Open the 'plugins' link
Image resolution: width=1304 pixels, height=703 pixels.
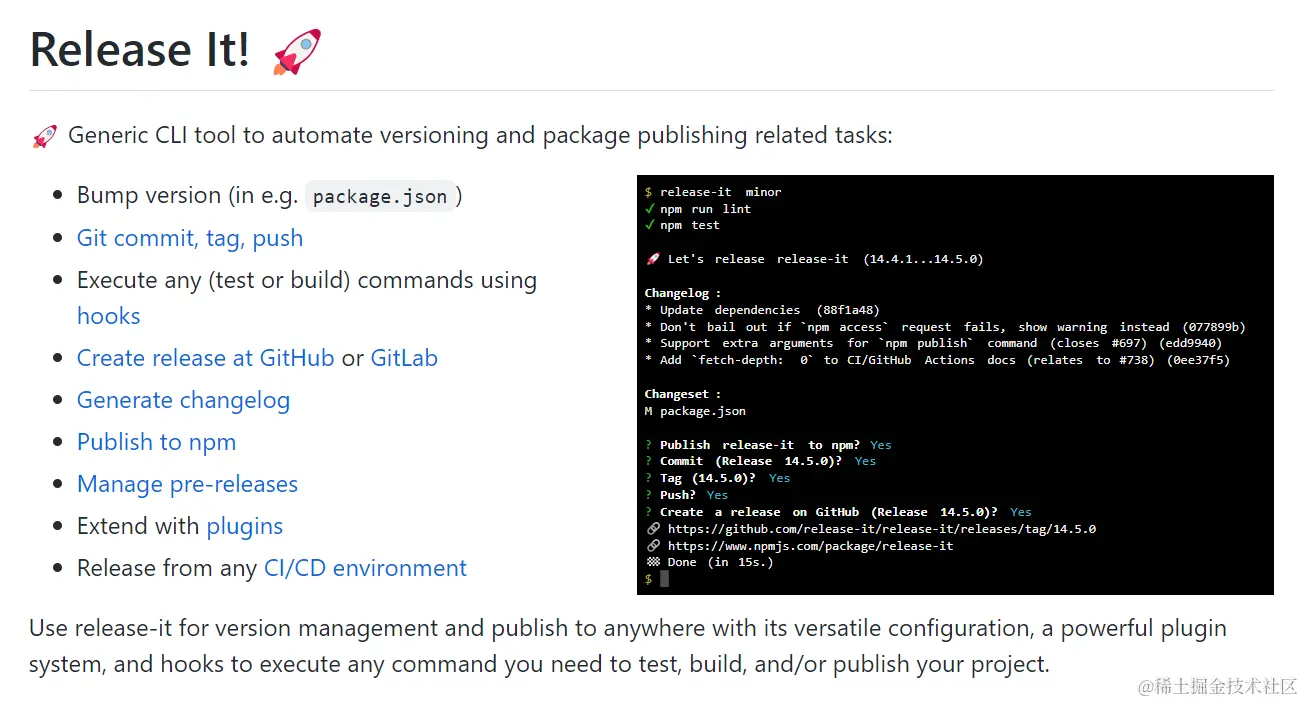tap(245, 526)
